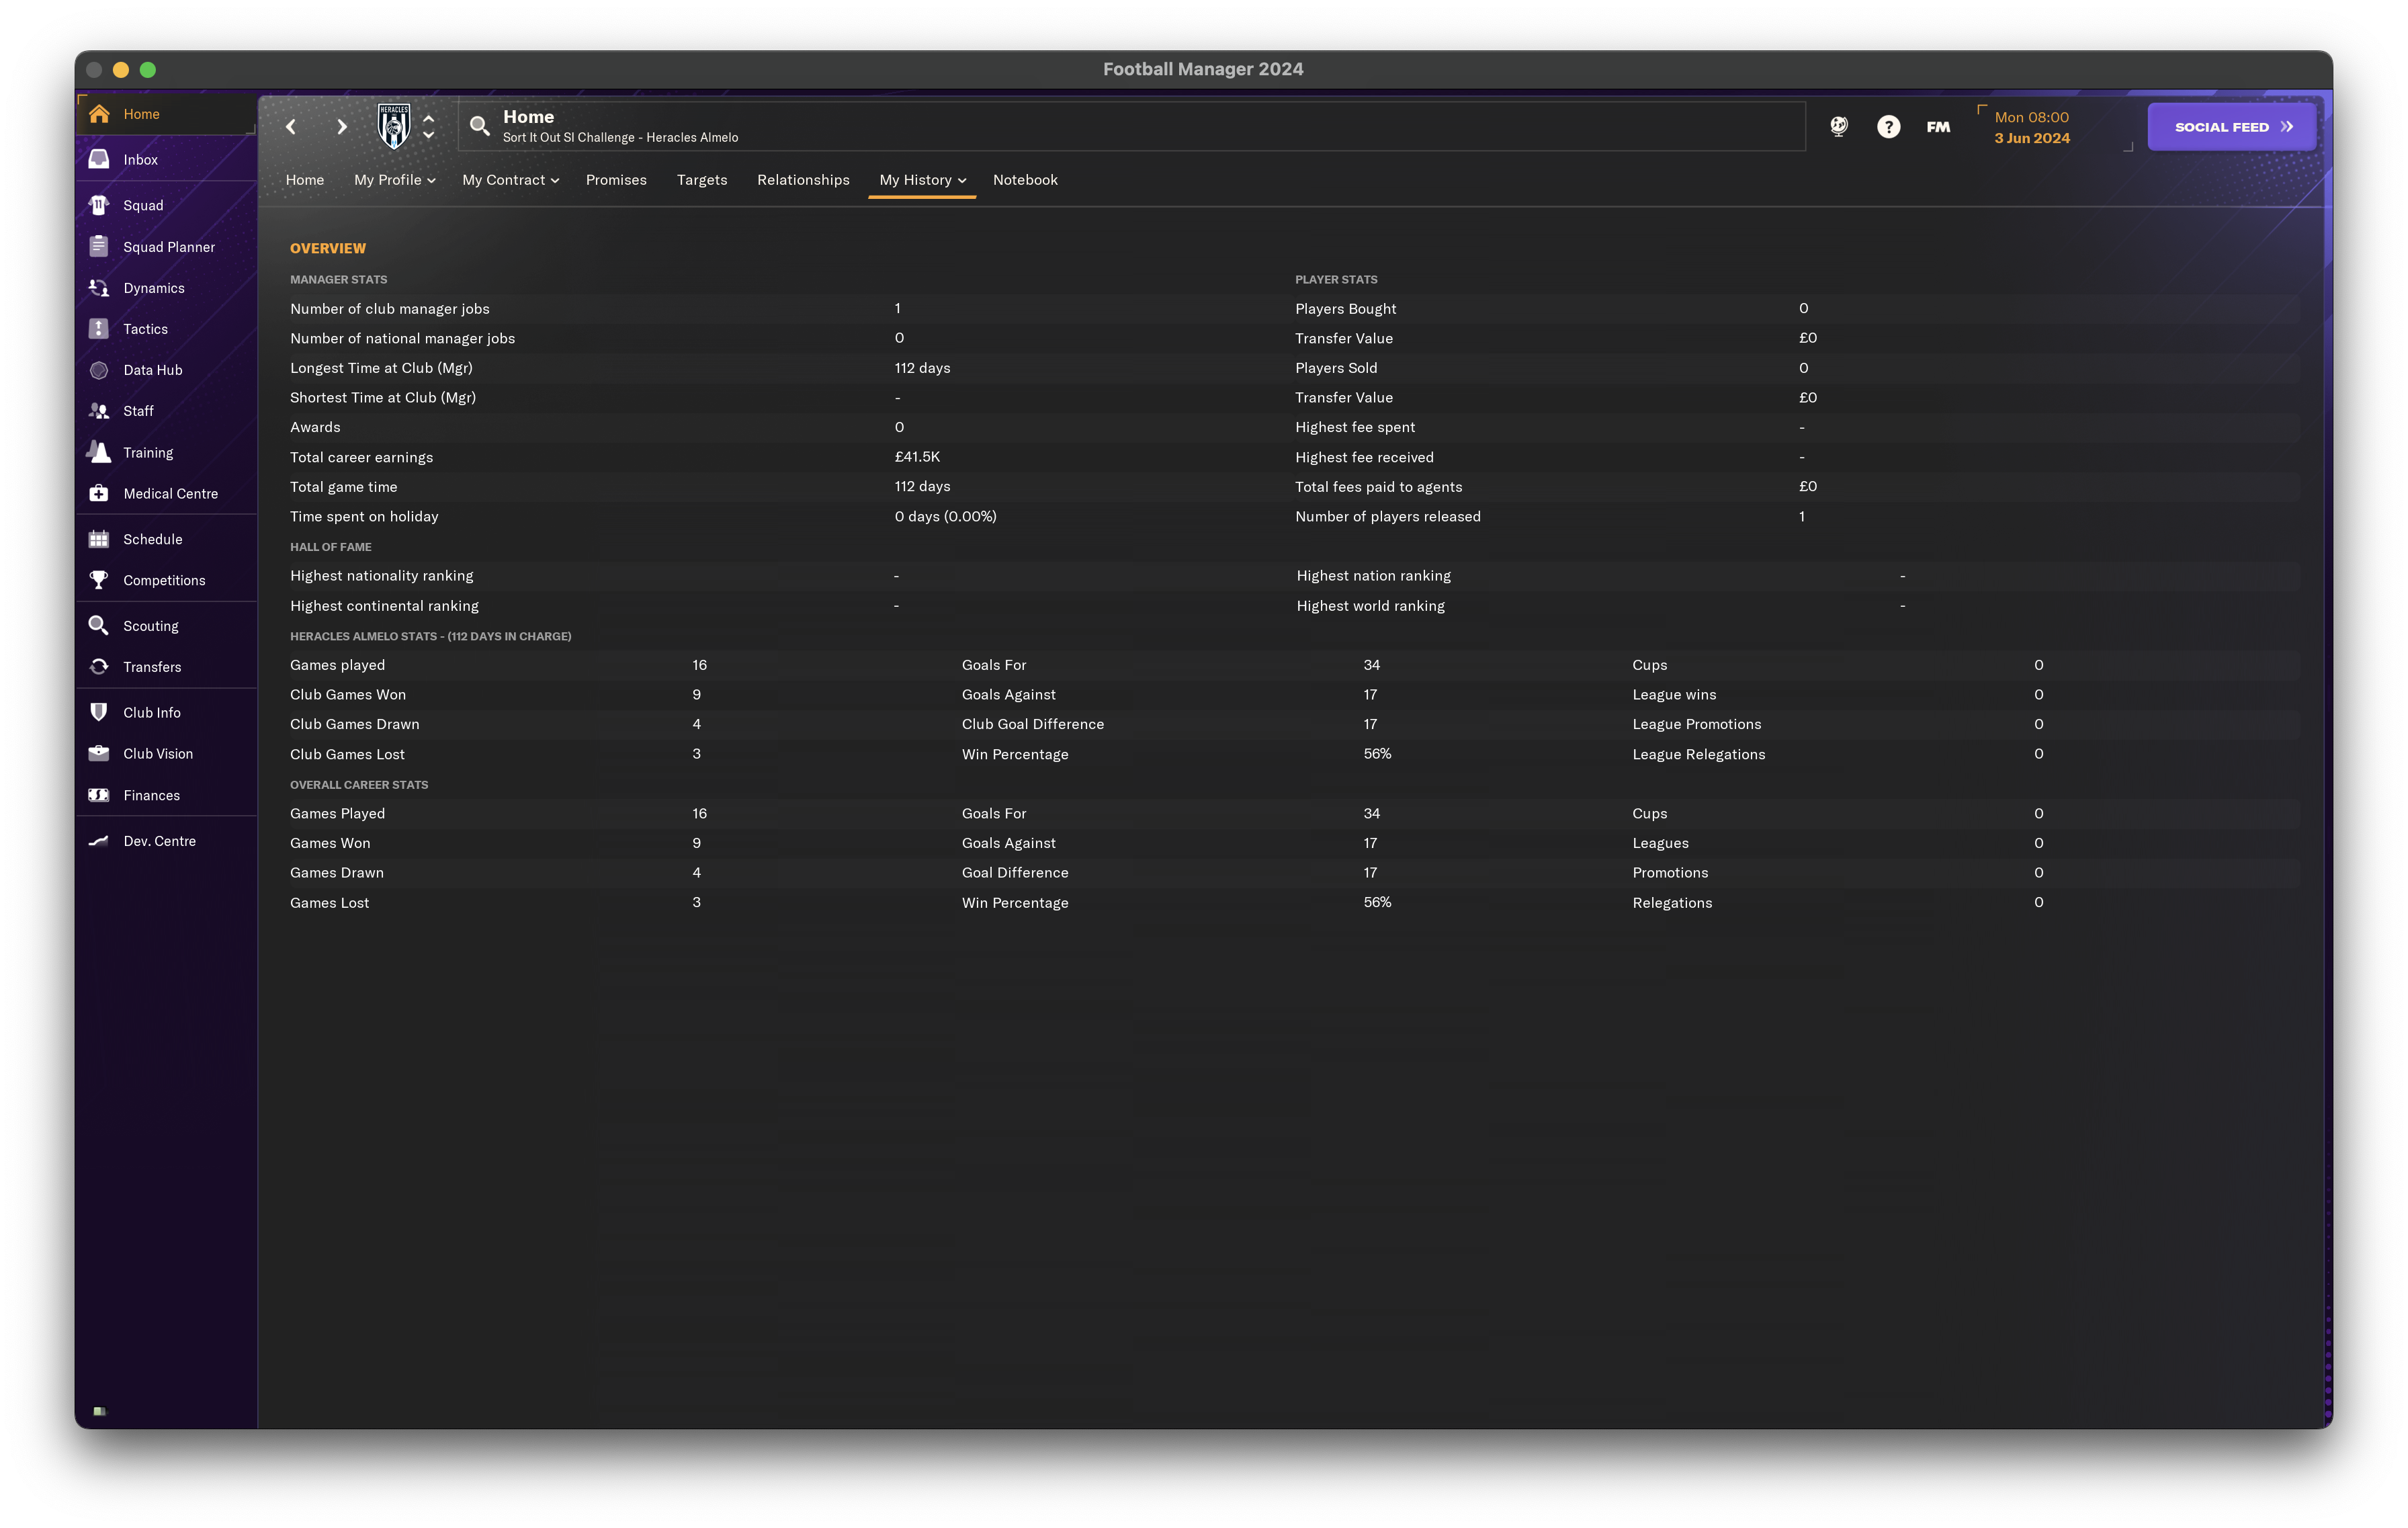
Task: Click the club switcher up-down arrows
Action: 429,126
